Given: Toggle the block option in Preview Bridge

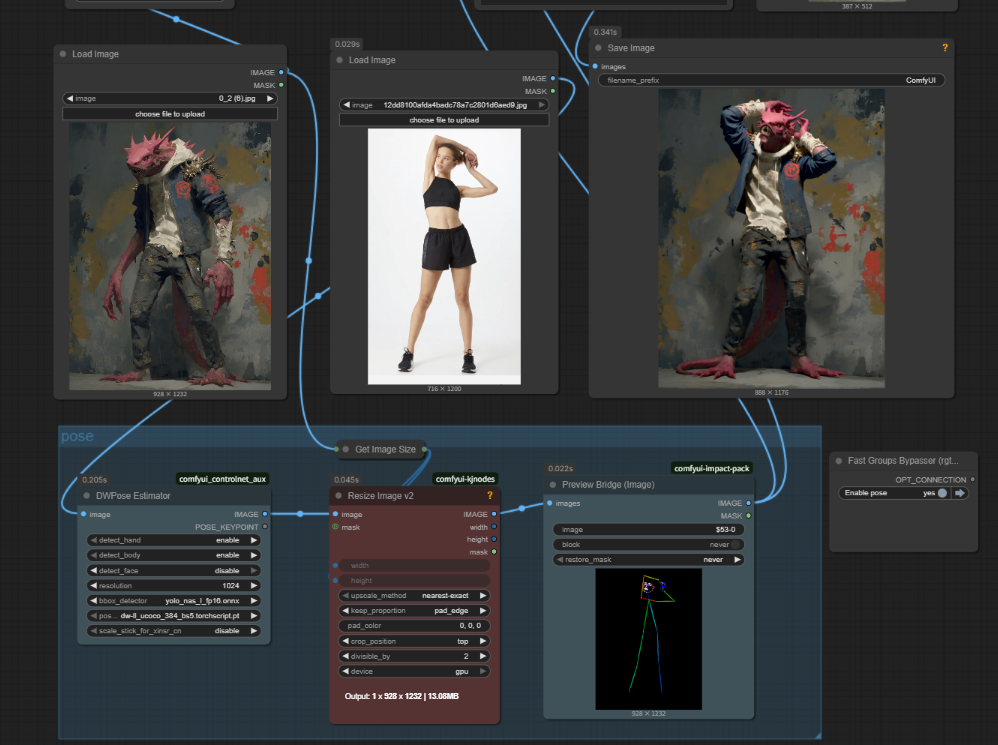Looking at the screenshot, I should (736, 545).
